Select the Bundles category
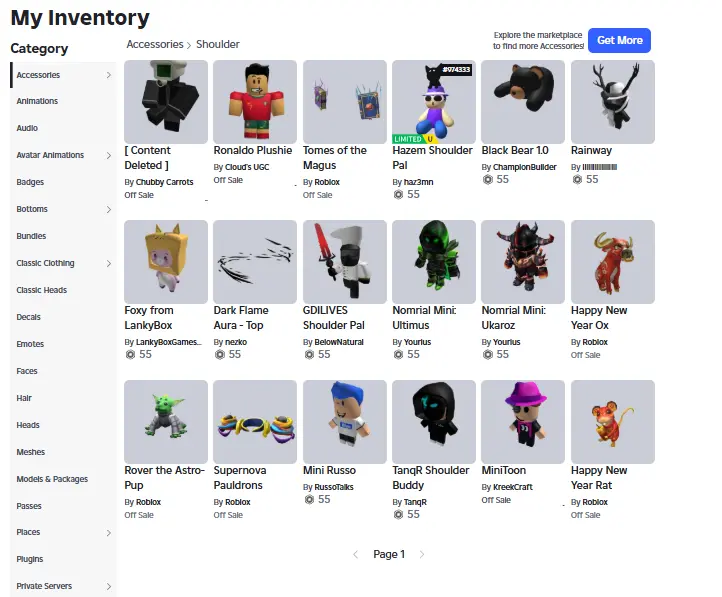This screenshot has width=722, height=597. (x=31, y=236)
